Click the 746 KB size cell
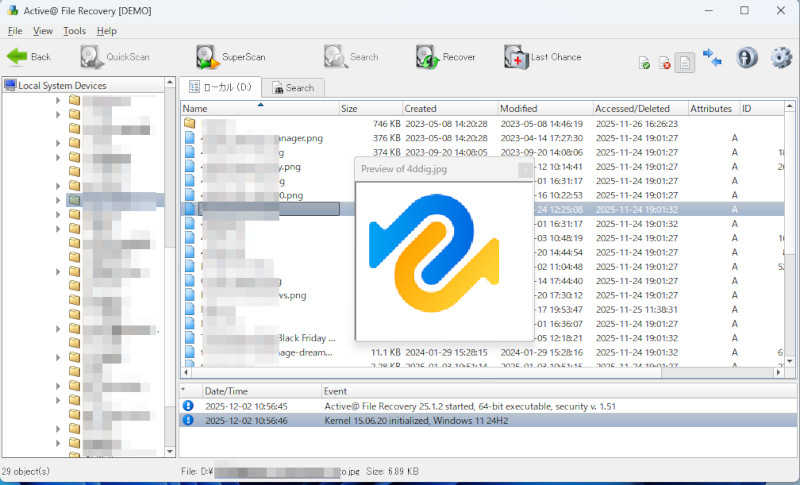 pyautogui.click(x=386, y=123)
